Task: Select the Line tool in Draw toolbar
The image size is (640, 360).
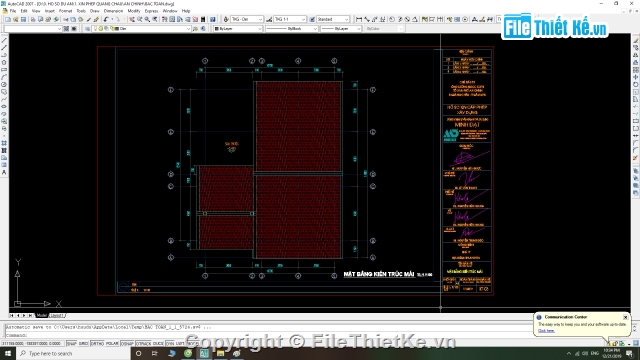Action: [x=4, y=40]
